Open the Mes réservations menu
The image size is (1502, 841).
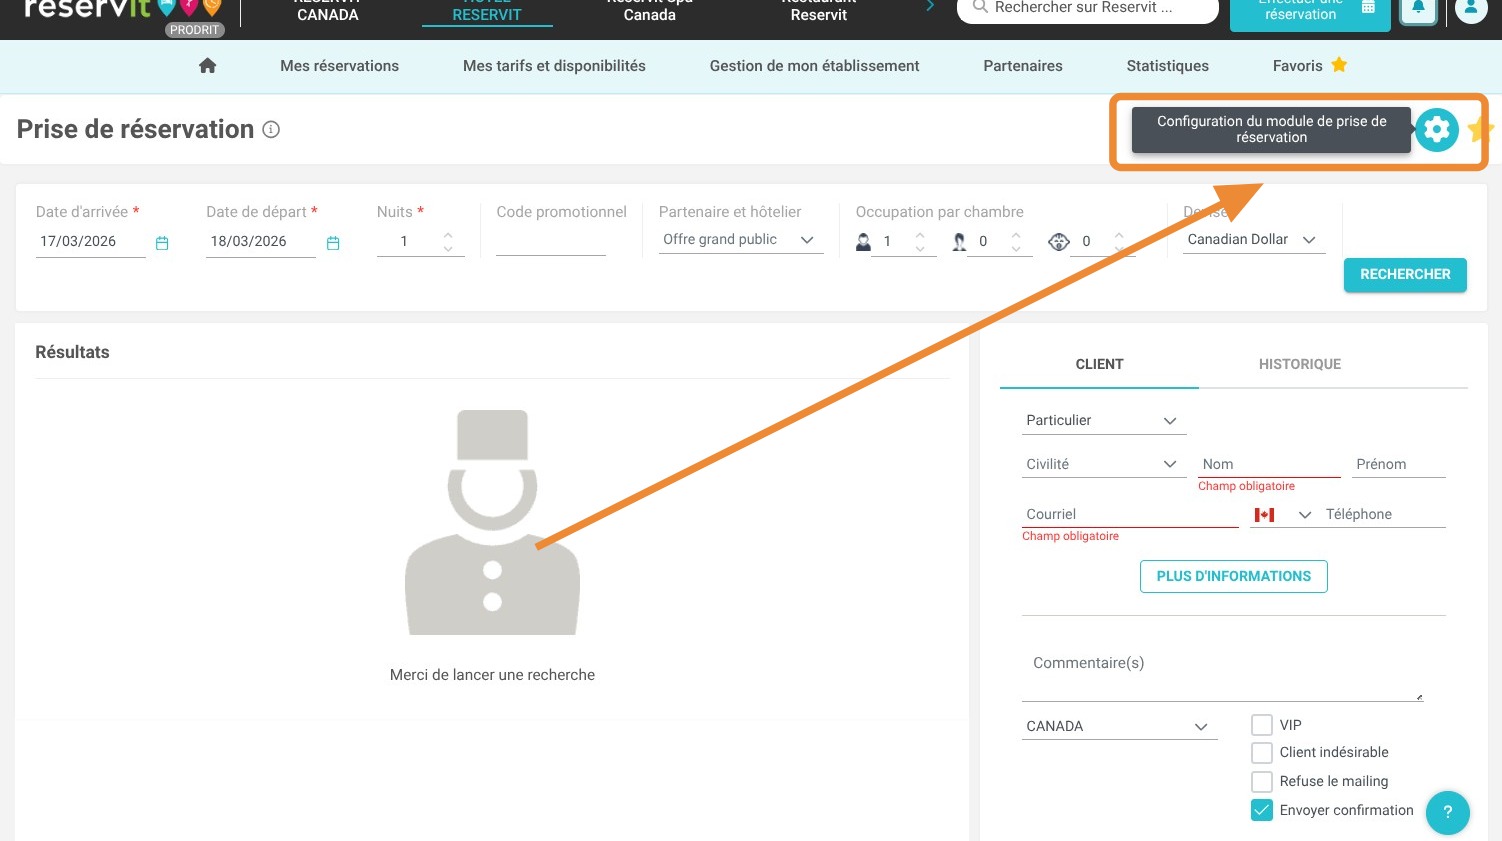[x=339, y=66]
